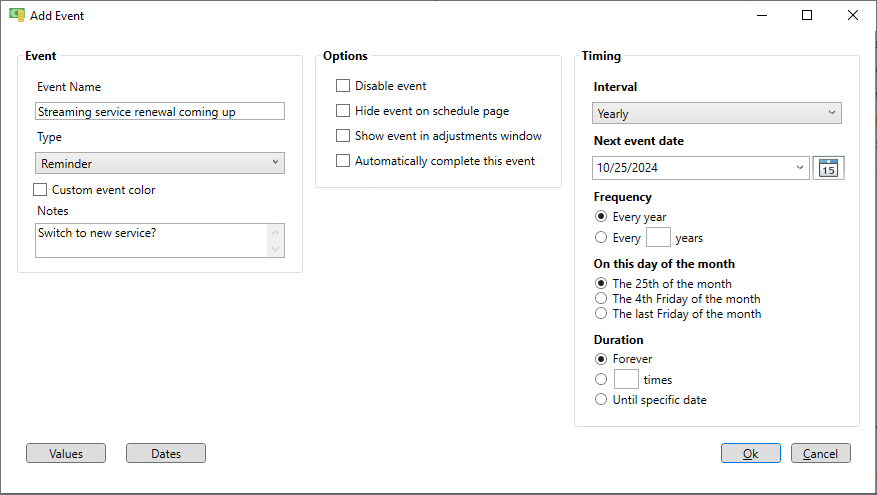Click the Event Name text field
This screenshot has height=495, width=877.
pos(160,112)
